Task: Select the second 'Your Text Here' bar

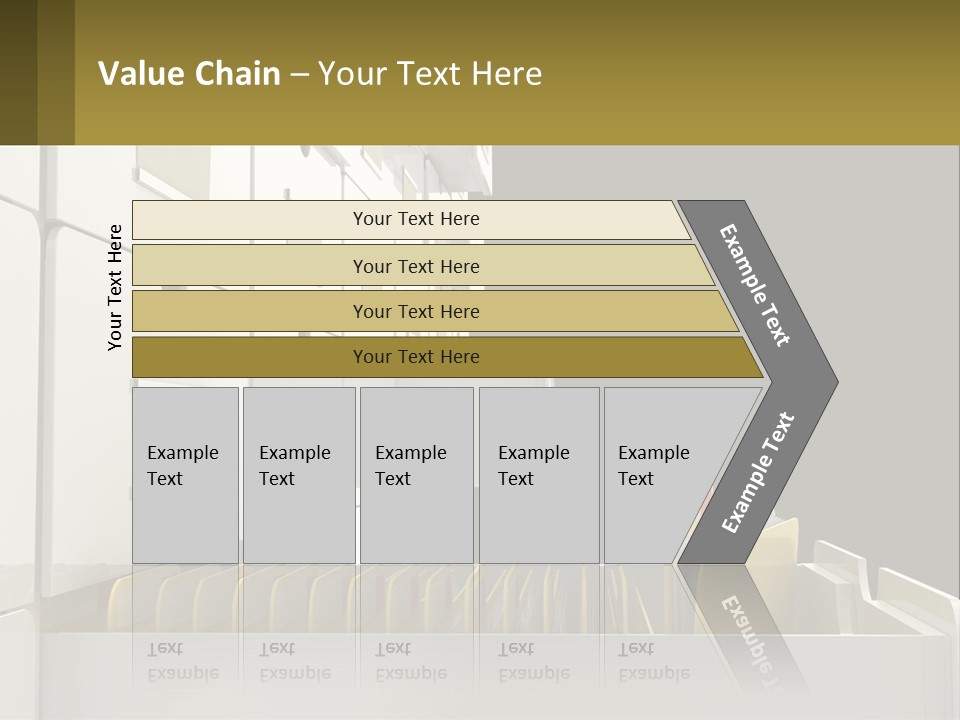Action: pyautogui.click(x=415, y=266)
